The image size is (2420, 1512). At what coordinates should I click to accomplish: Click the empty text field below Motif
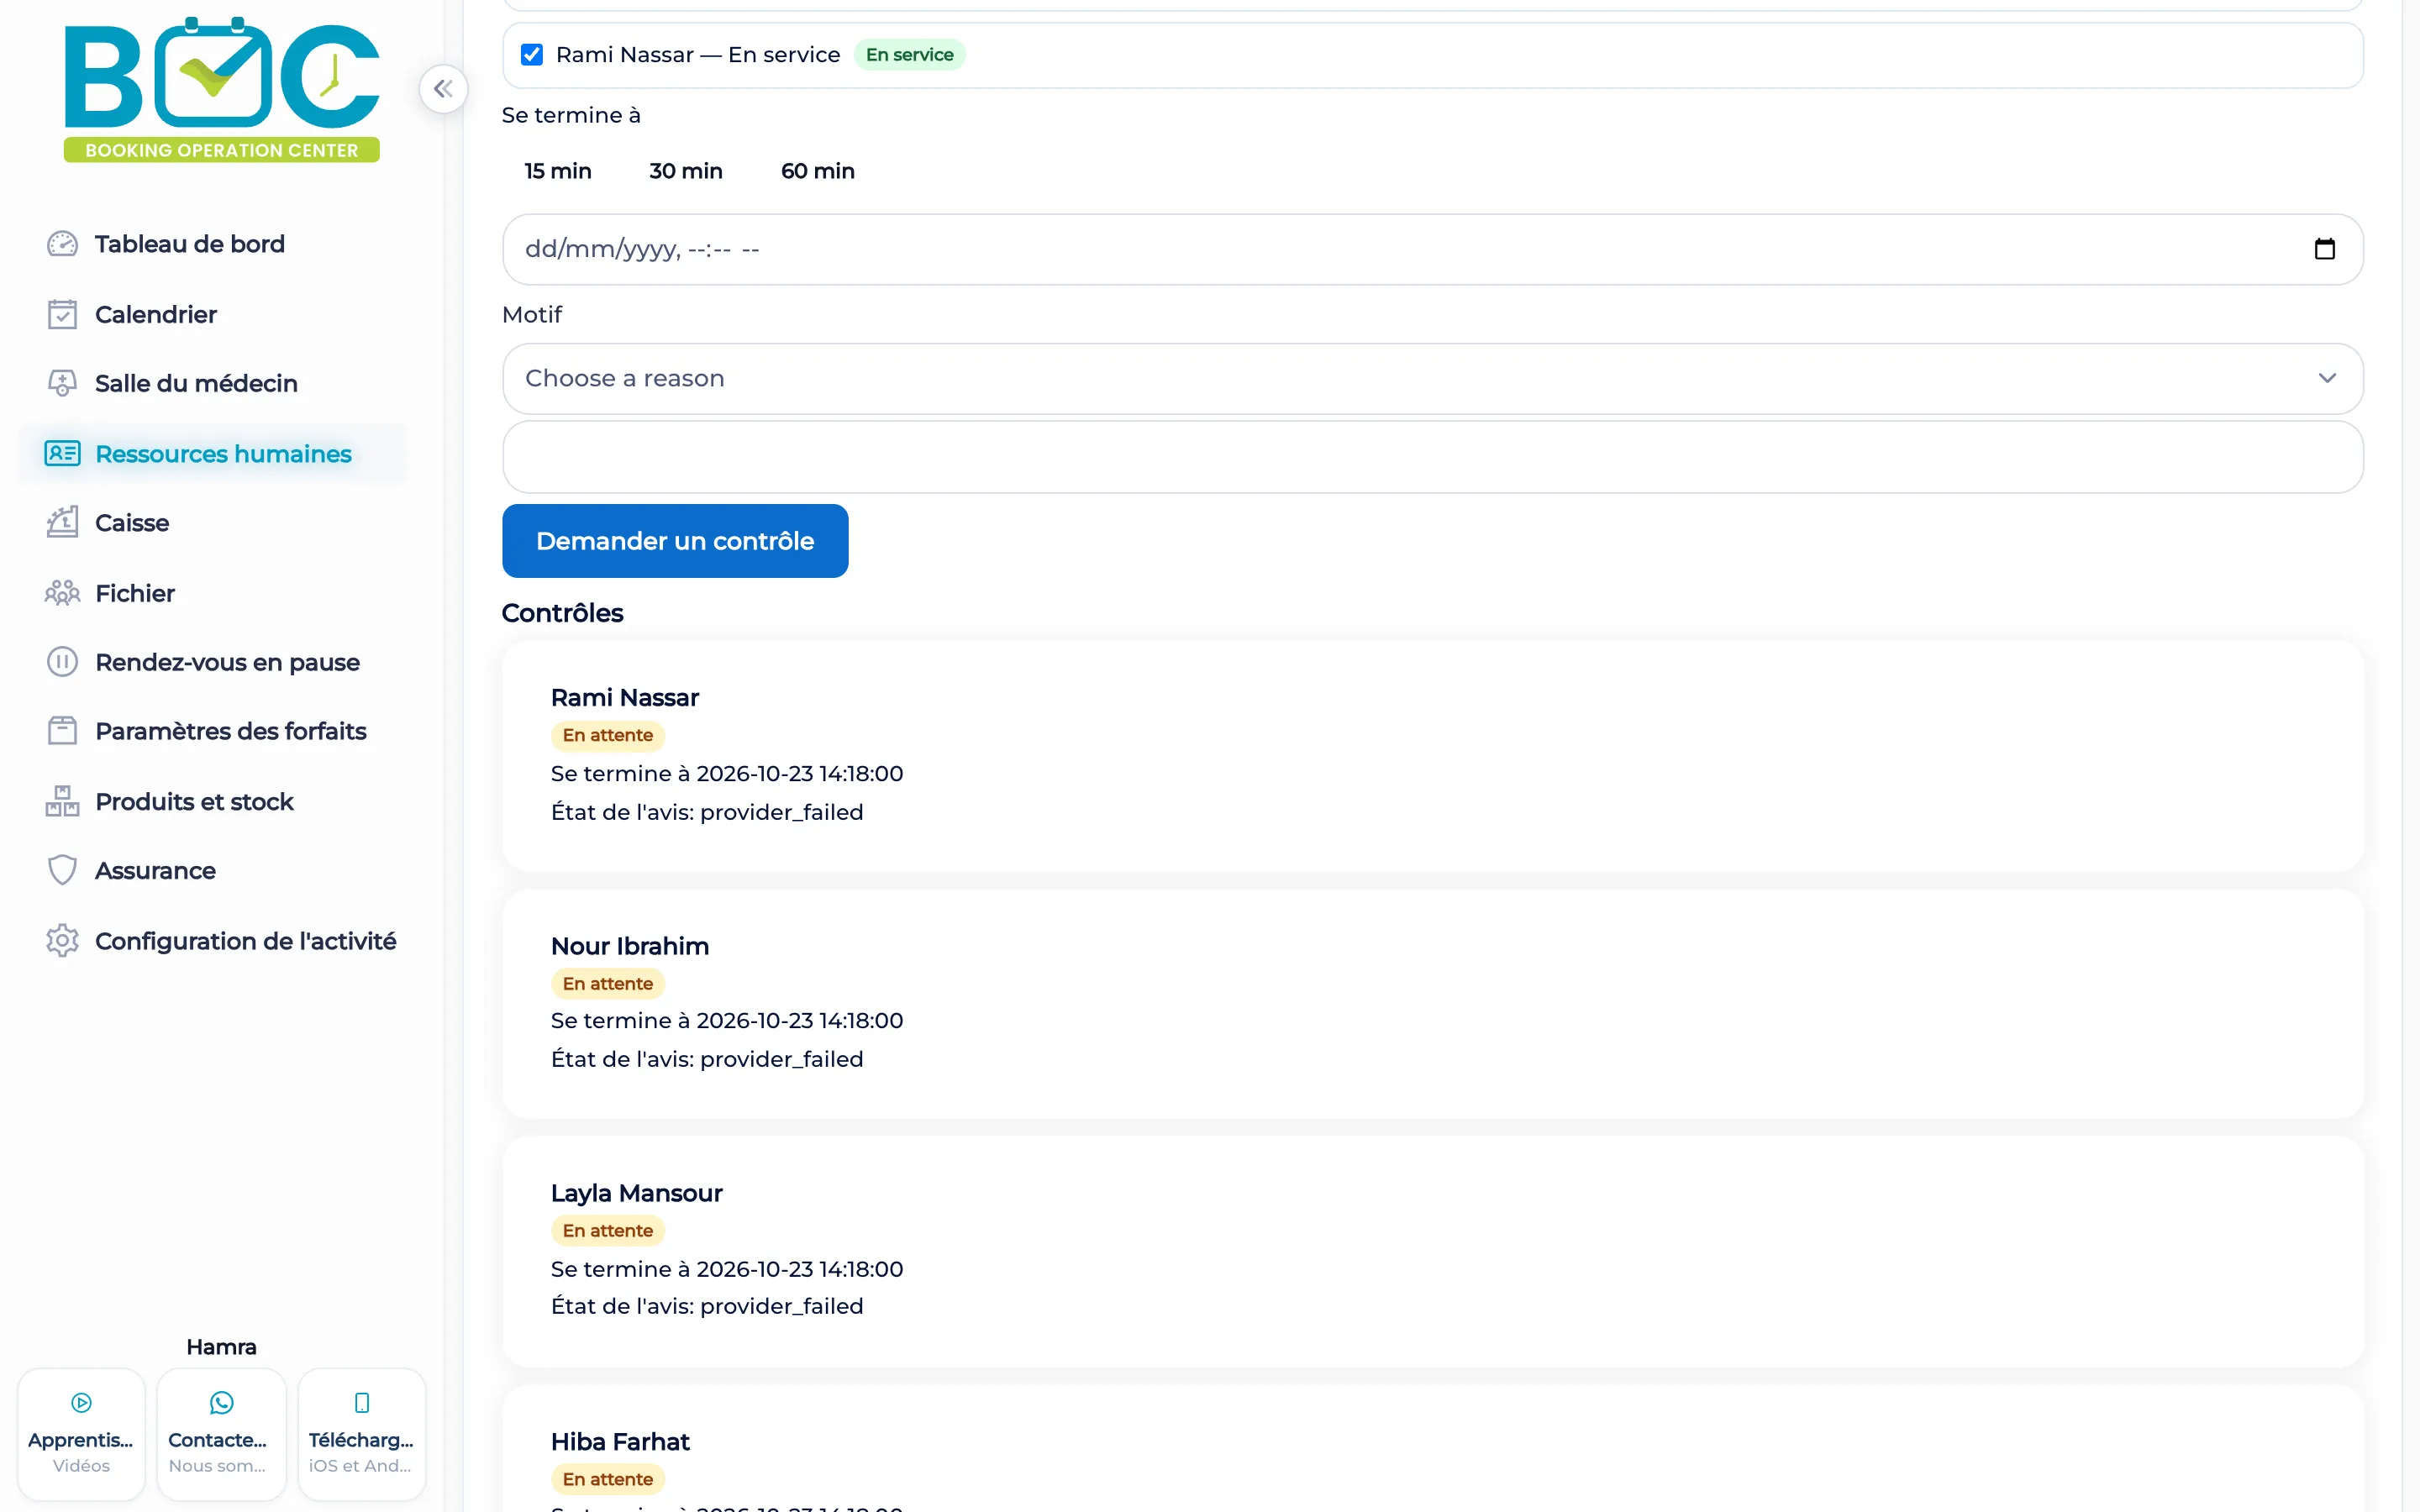(x=1432, y=457)
